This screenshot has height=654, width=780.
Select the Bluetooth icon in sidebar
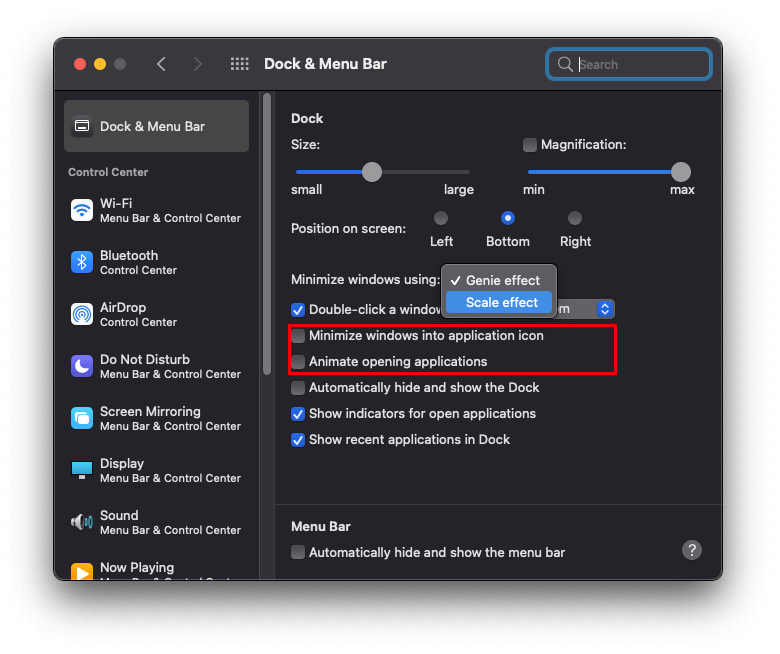82,262
